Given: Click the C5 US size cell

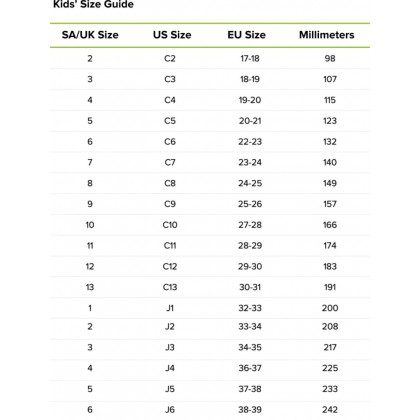Looking at the screenshot, I should (x=170, y=121).
